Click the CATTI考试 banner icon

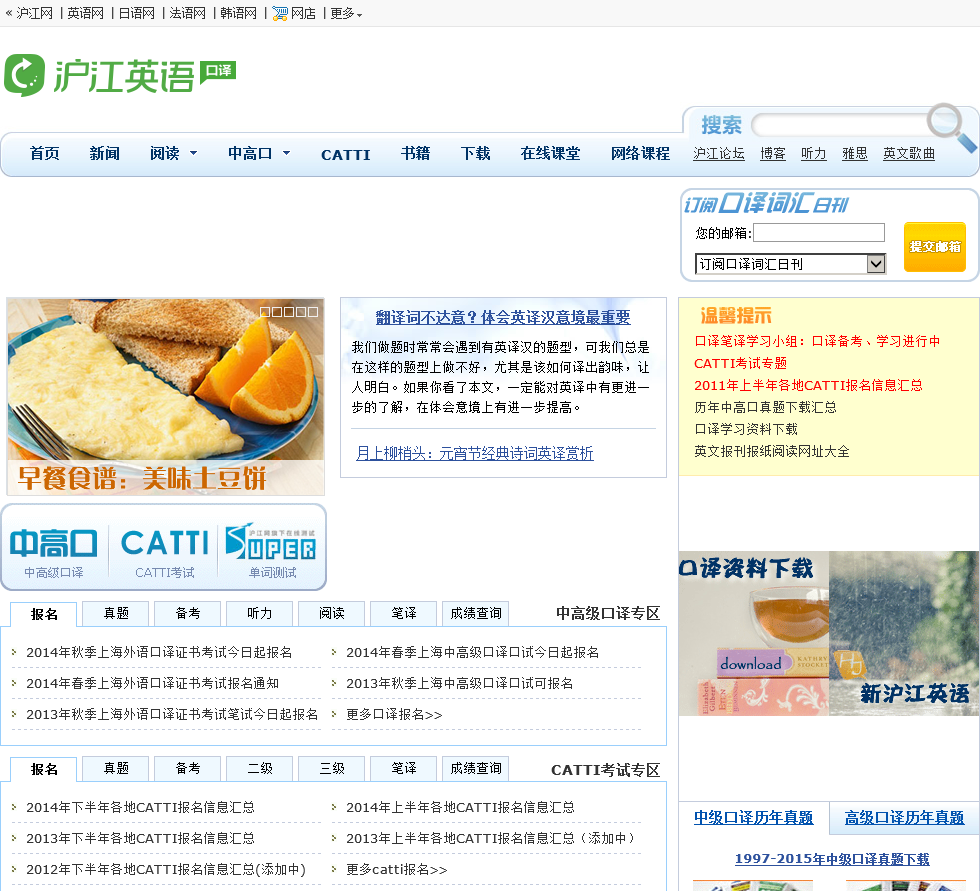point(164,553)
